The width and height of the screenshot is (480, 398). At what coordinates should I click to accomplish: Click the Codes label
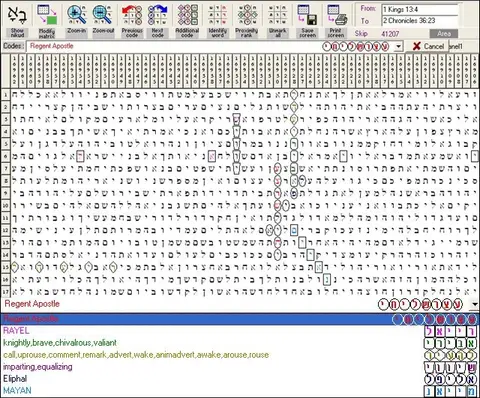(x=13, y=46)
